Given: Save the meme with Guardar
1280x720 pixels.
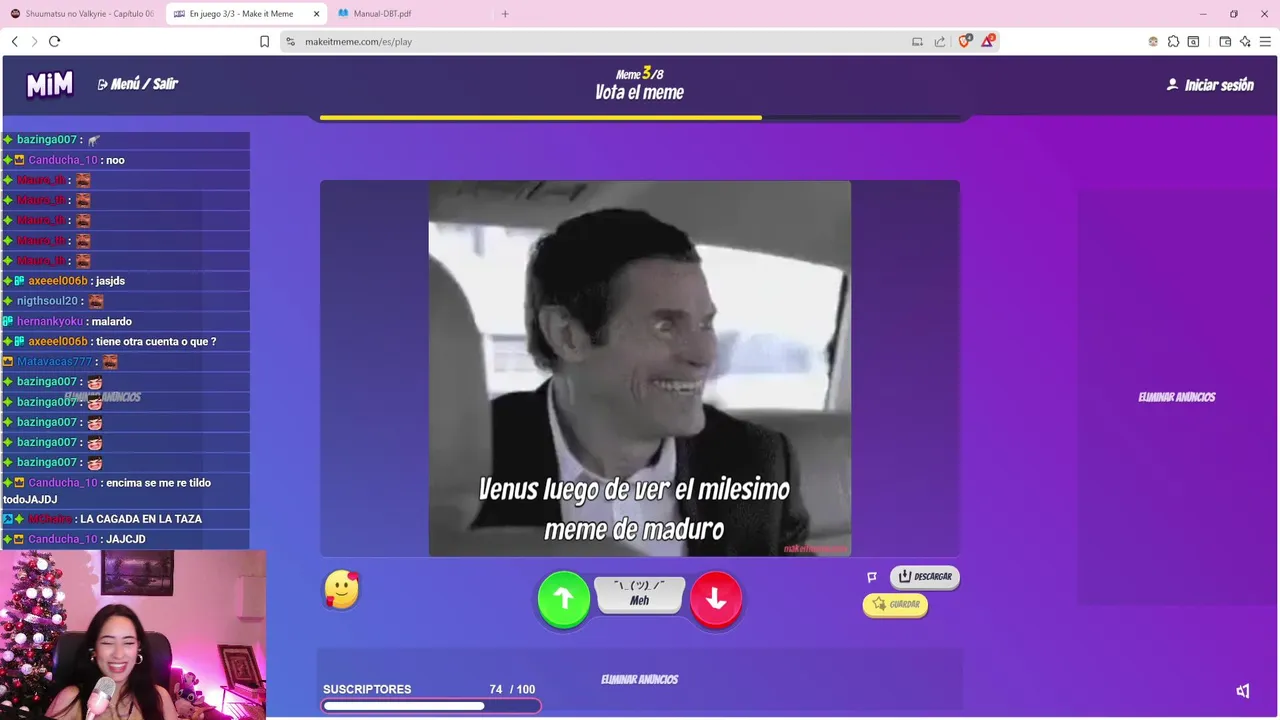Looking at the screenshot, I should 895,604.
